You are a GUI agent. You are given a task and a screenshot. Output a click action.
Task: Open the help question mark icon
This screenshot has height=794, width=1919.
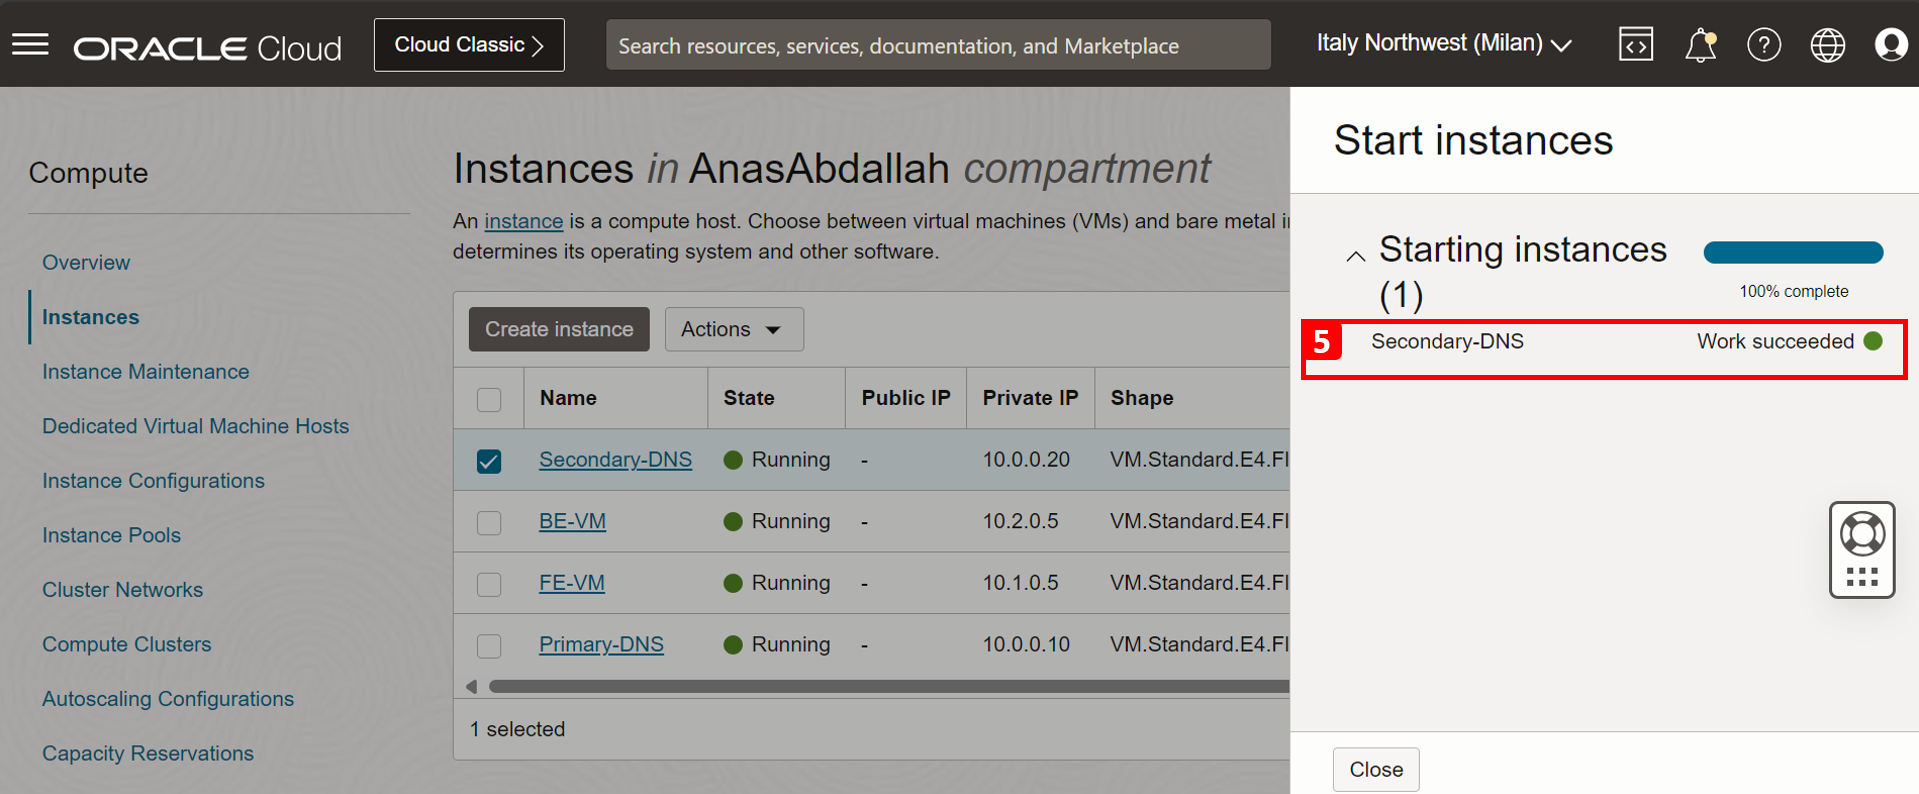(1764, 45)
